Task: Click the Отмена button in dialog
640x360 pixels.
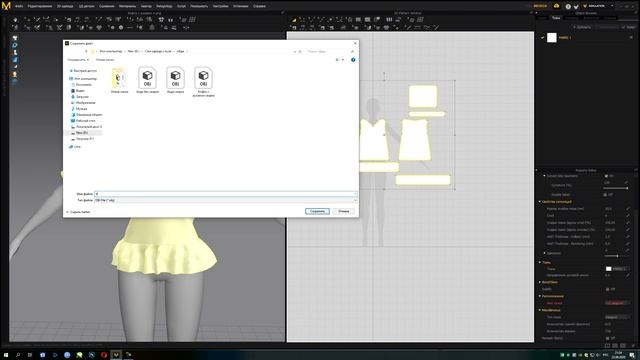Action: (x=344, y=211)
